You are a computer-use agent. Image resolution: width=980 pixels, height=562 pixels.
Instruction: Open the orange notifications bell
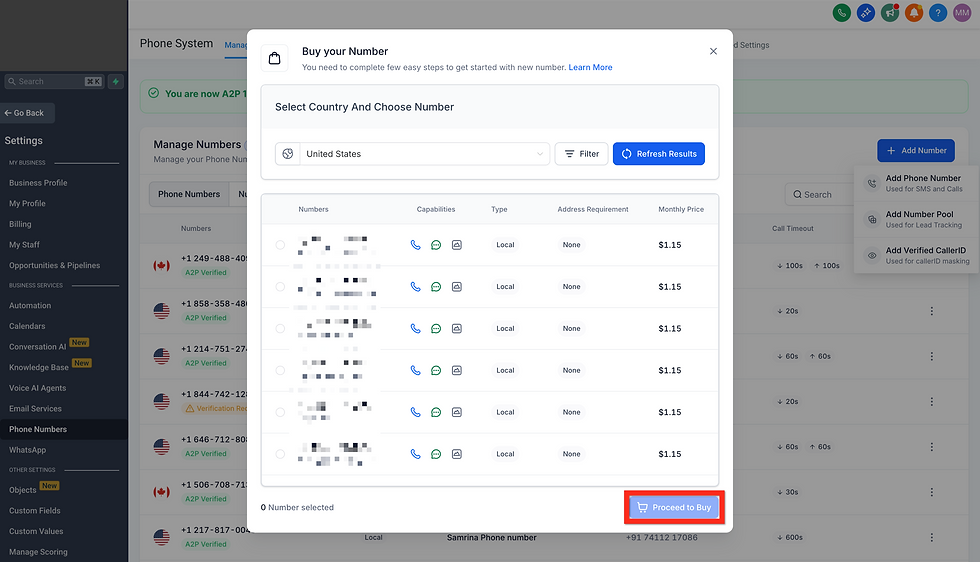914,13
